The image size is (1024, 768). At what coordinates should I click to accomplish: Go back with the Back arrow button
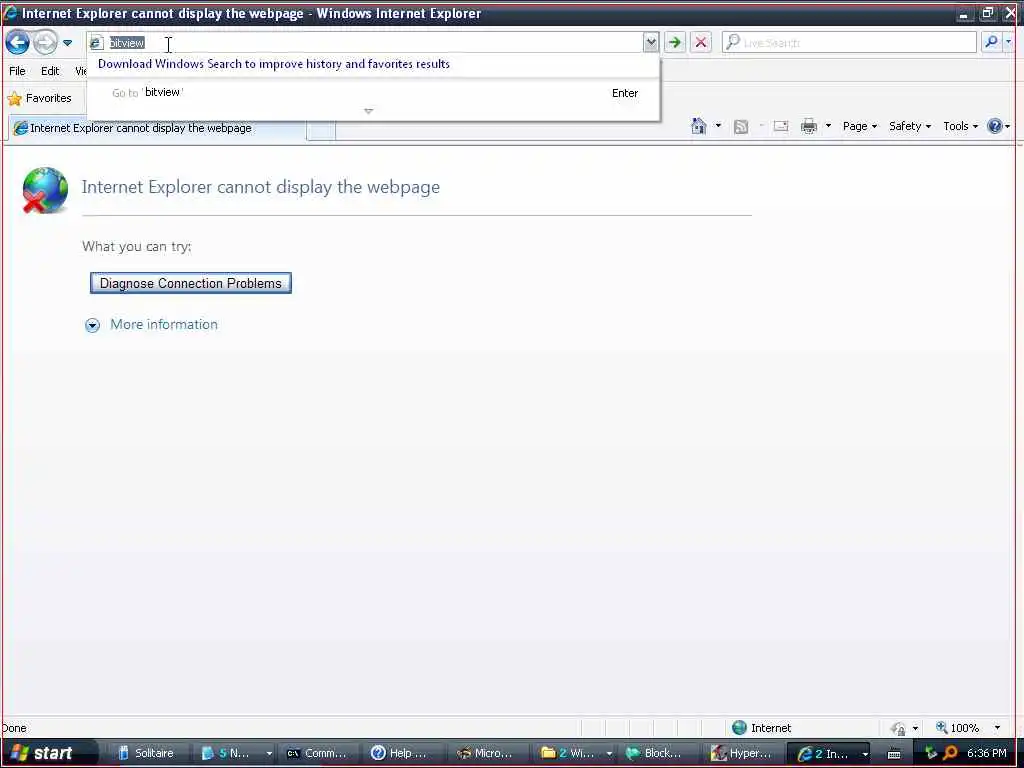pos(18,43)
